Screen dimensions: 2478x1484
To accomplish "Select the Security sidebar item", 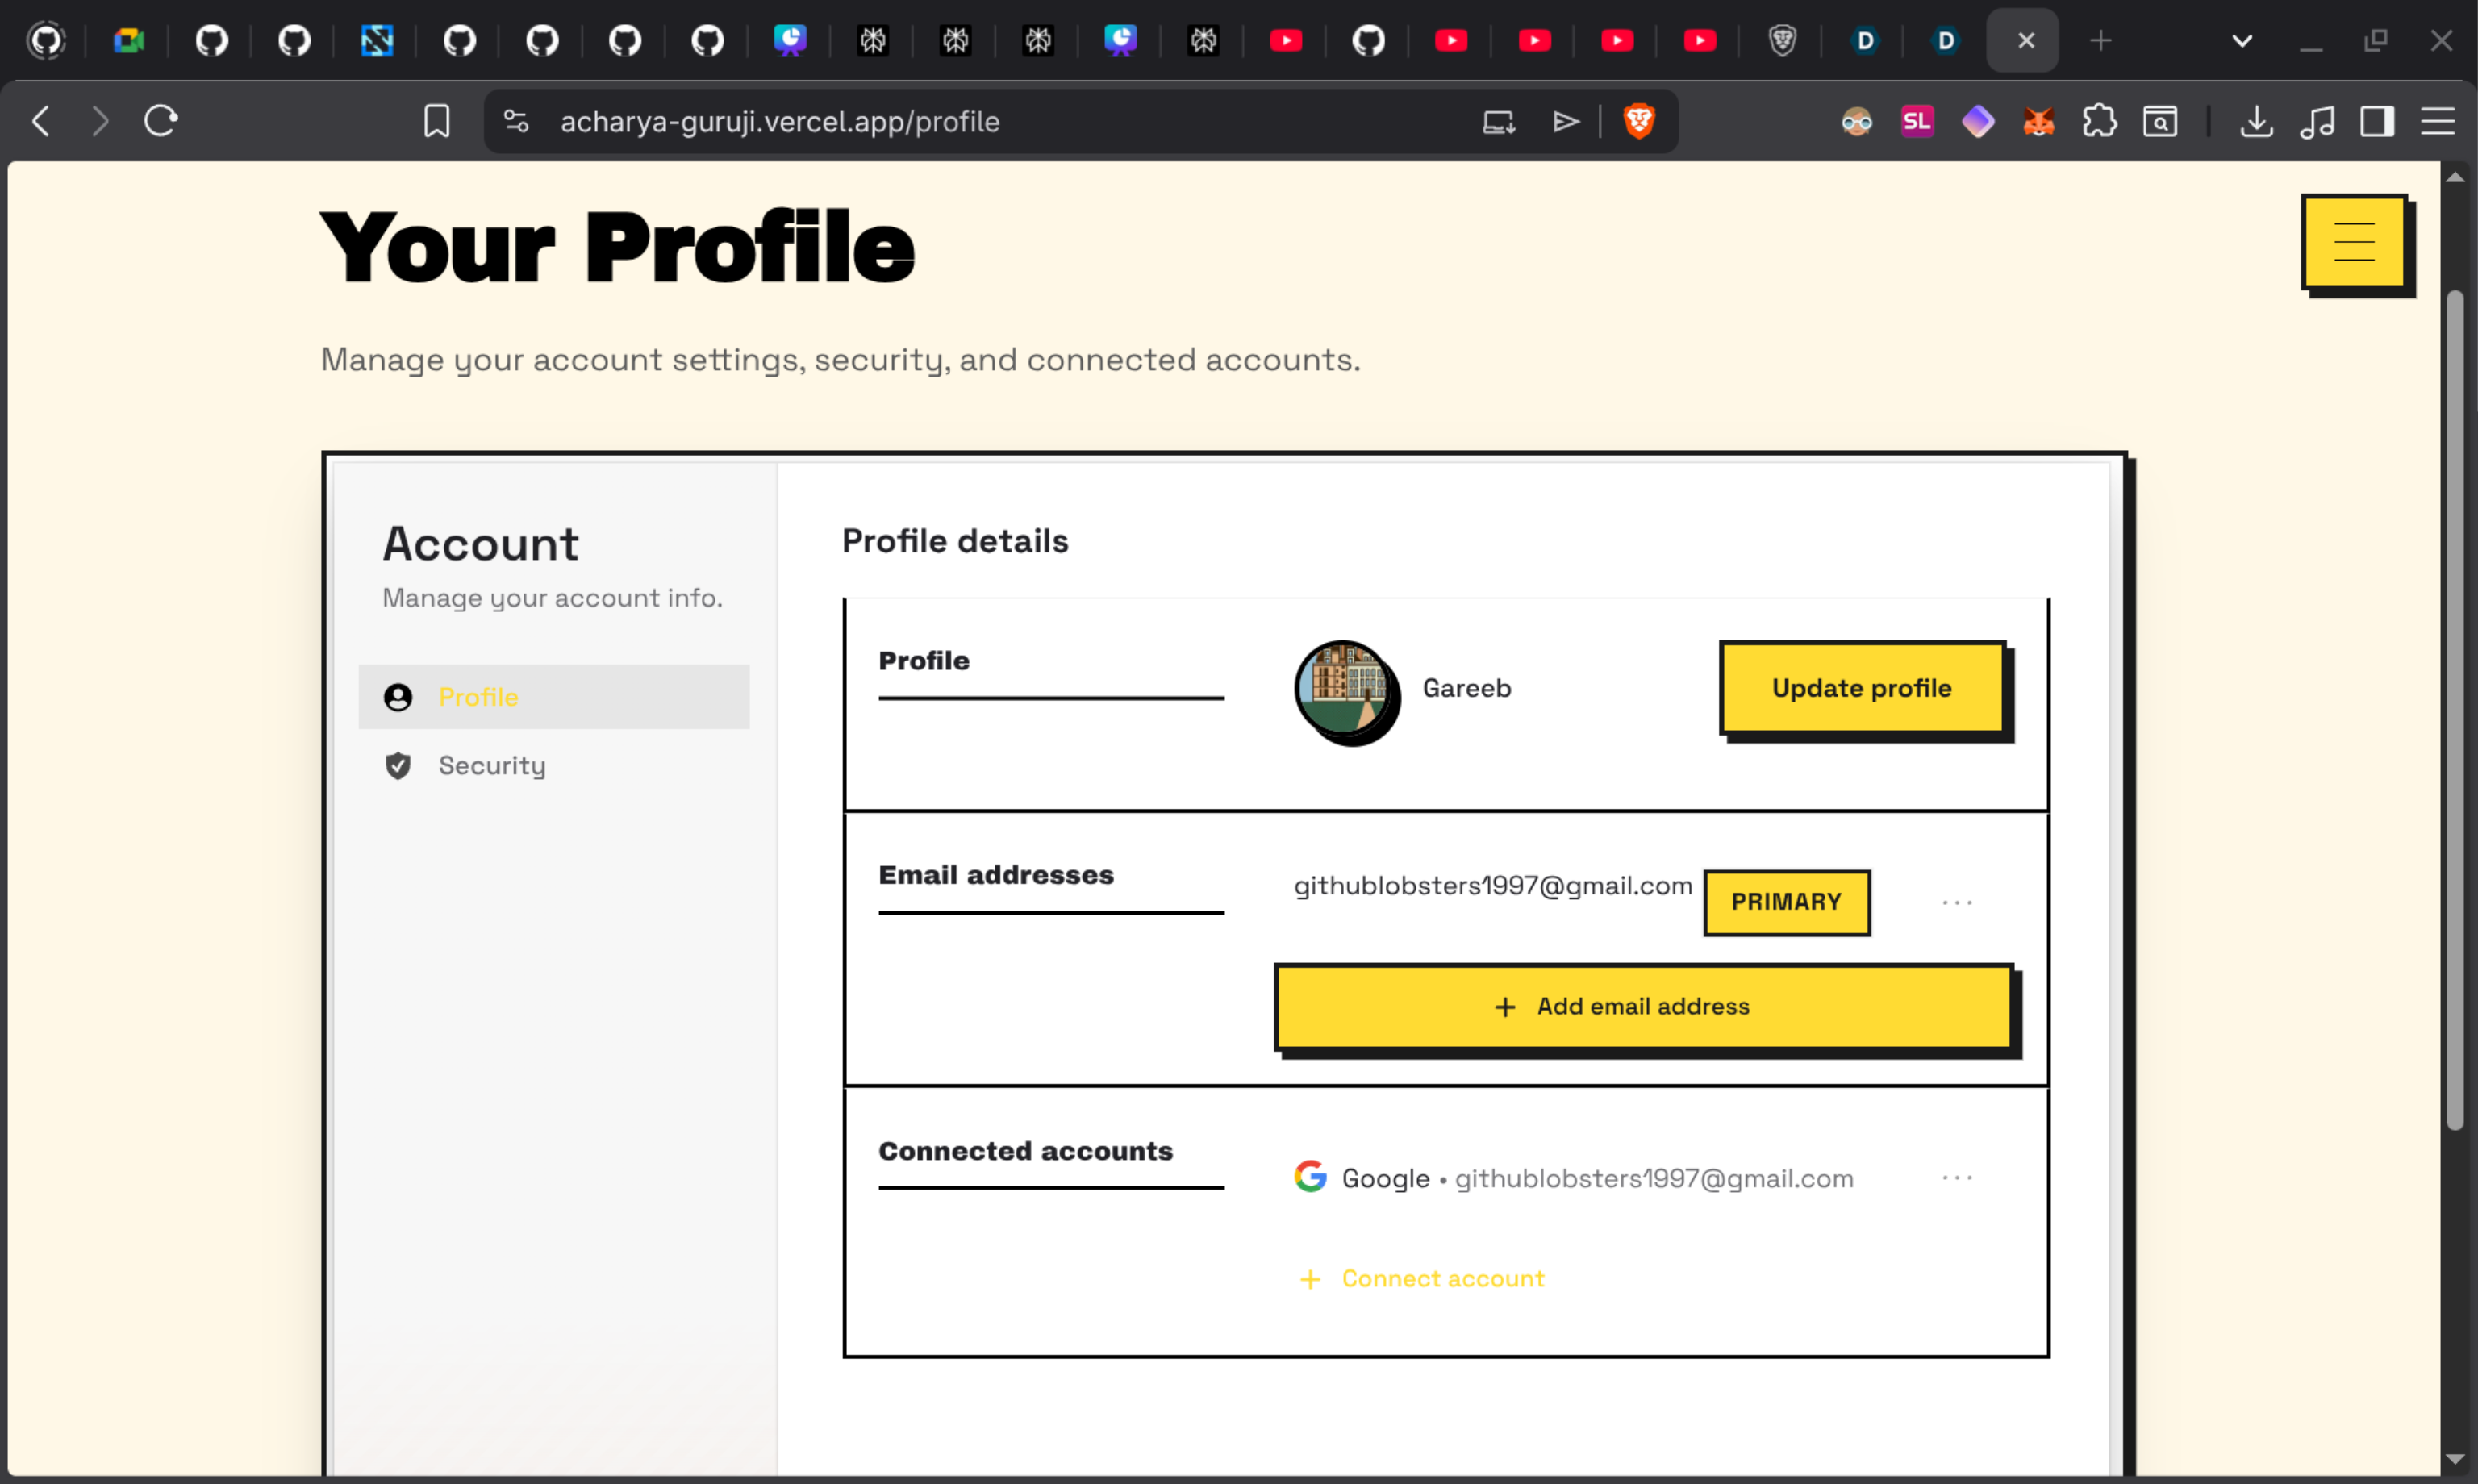I will point(491,766).
